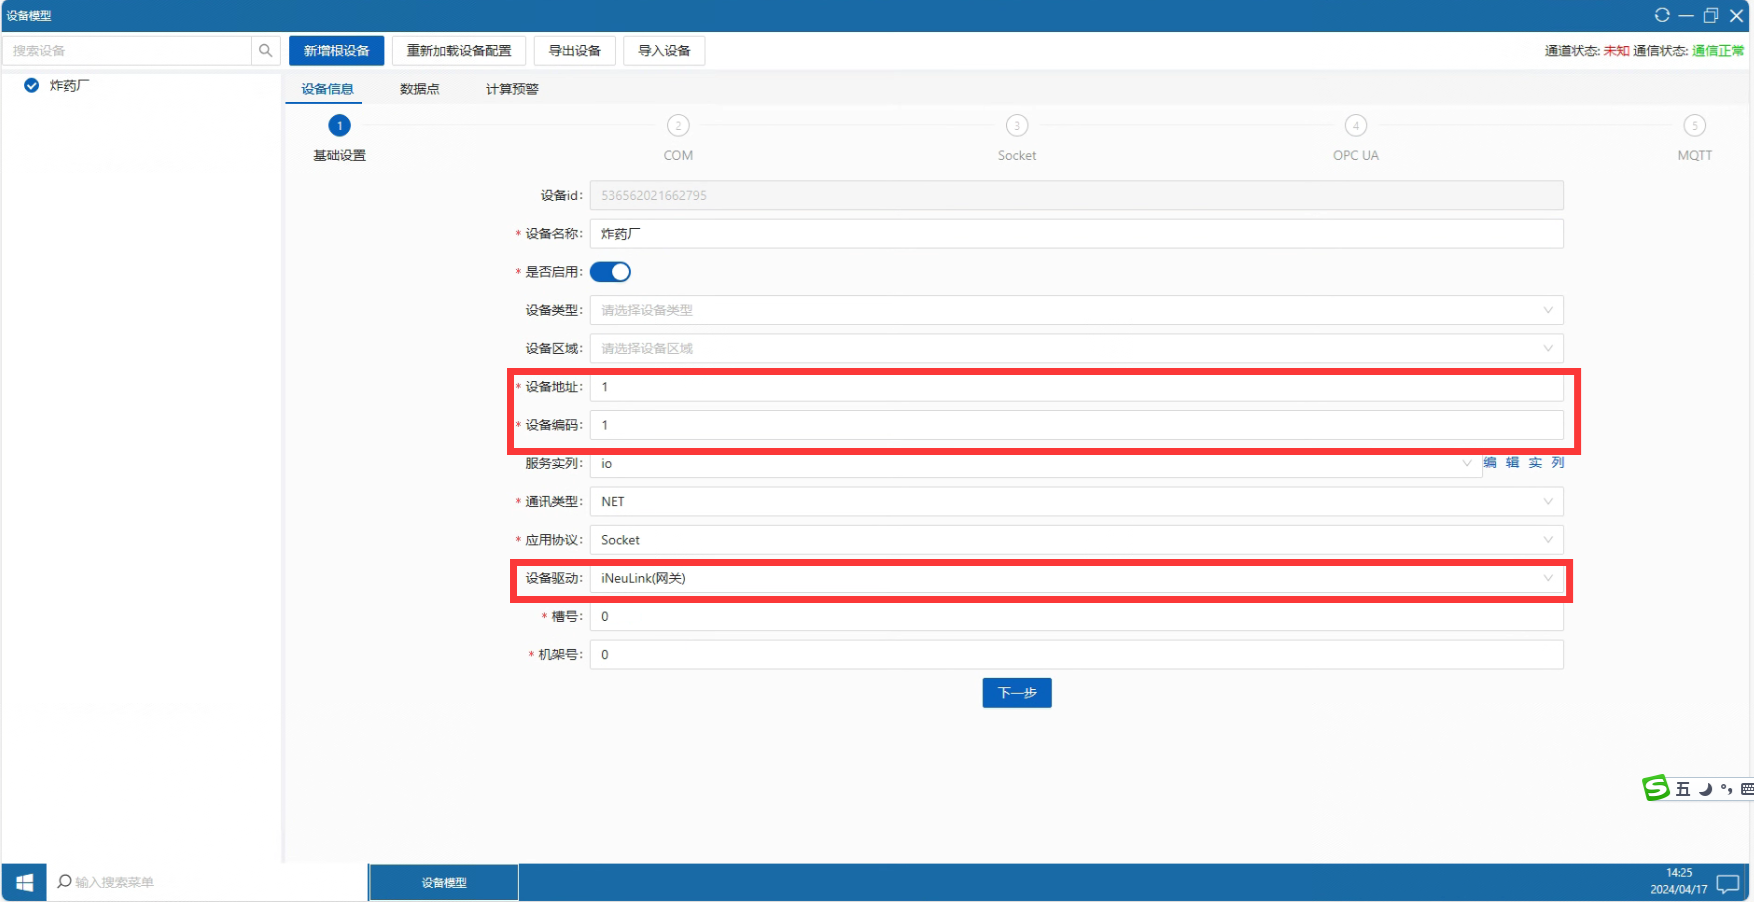Image resolution: width=1754 pixels, height=902 pixels.
Task: Click step 1 基础设置 circle
Action: coord(340,126)
